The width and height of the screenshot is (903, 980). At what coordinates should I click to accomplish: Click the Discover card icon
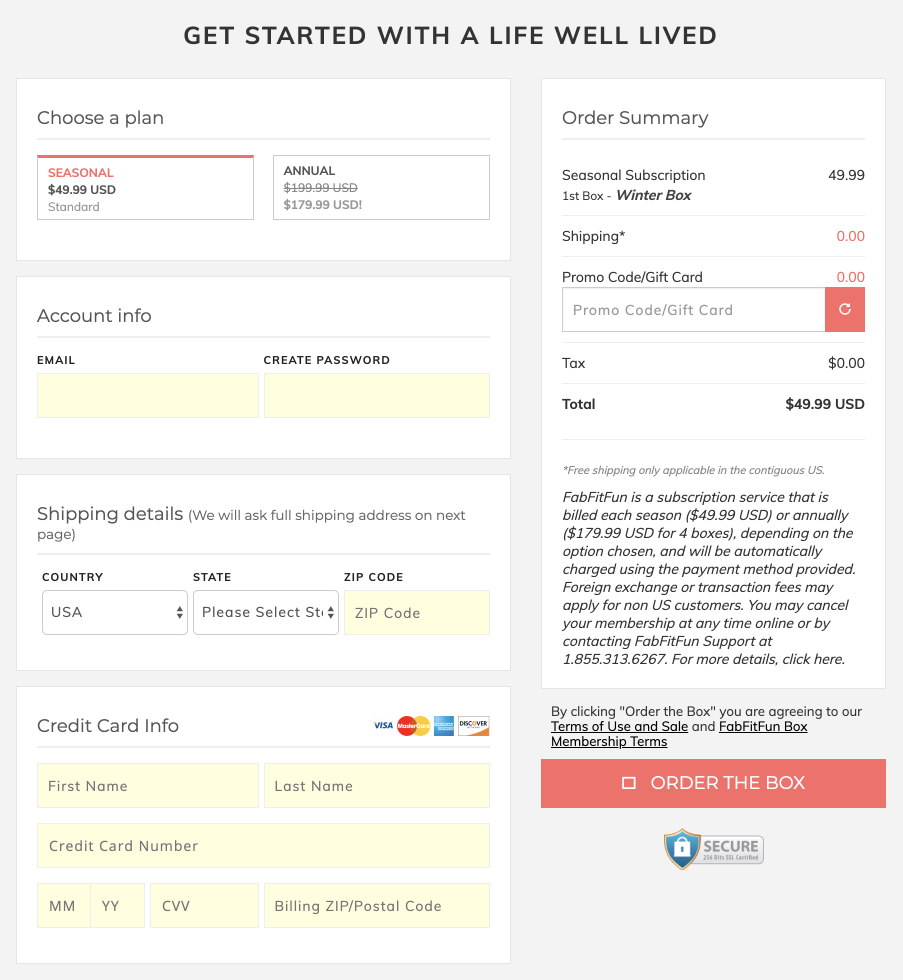coord(472,725)
